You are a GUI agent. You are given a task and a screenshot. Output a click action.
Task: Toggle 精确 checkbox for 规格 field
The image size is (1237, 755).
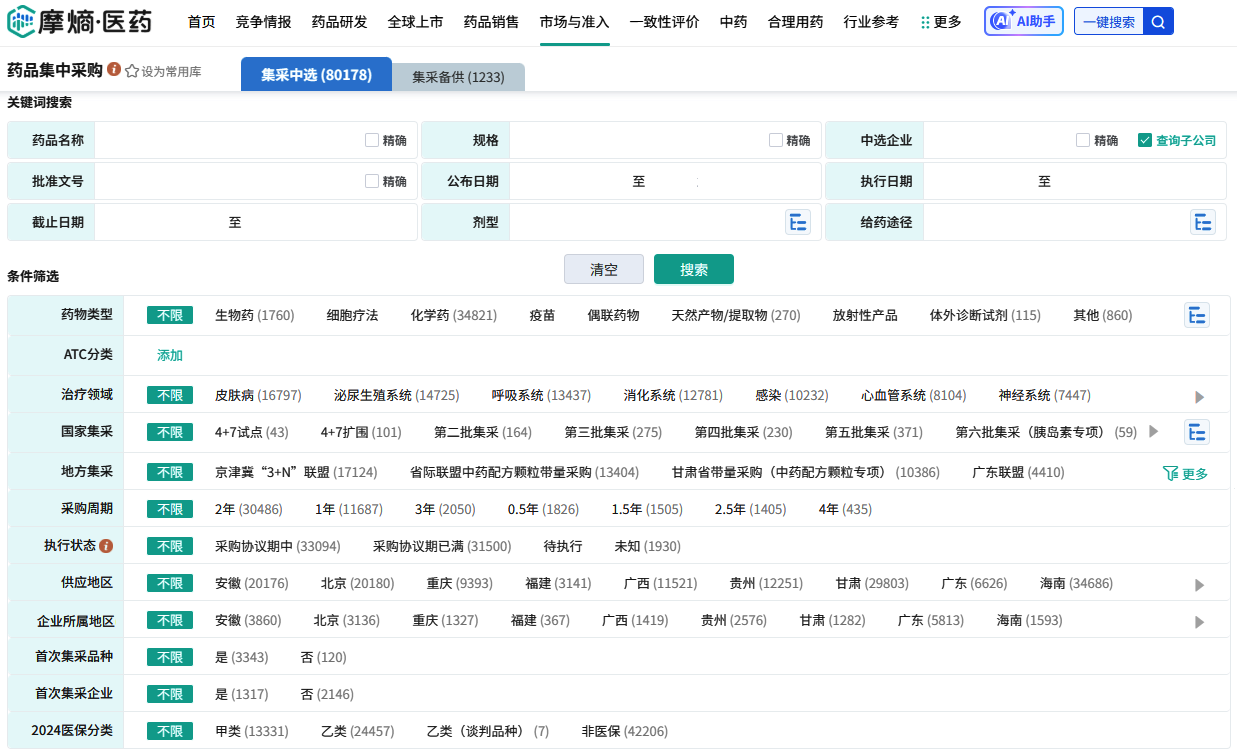point(776,140)
